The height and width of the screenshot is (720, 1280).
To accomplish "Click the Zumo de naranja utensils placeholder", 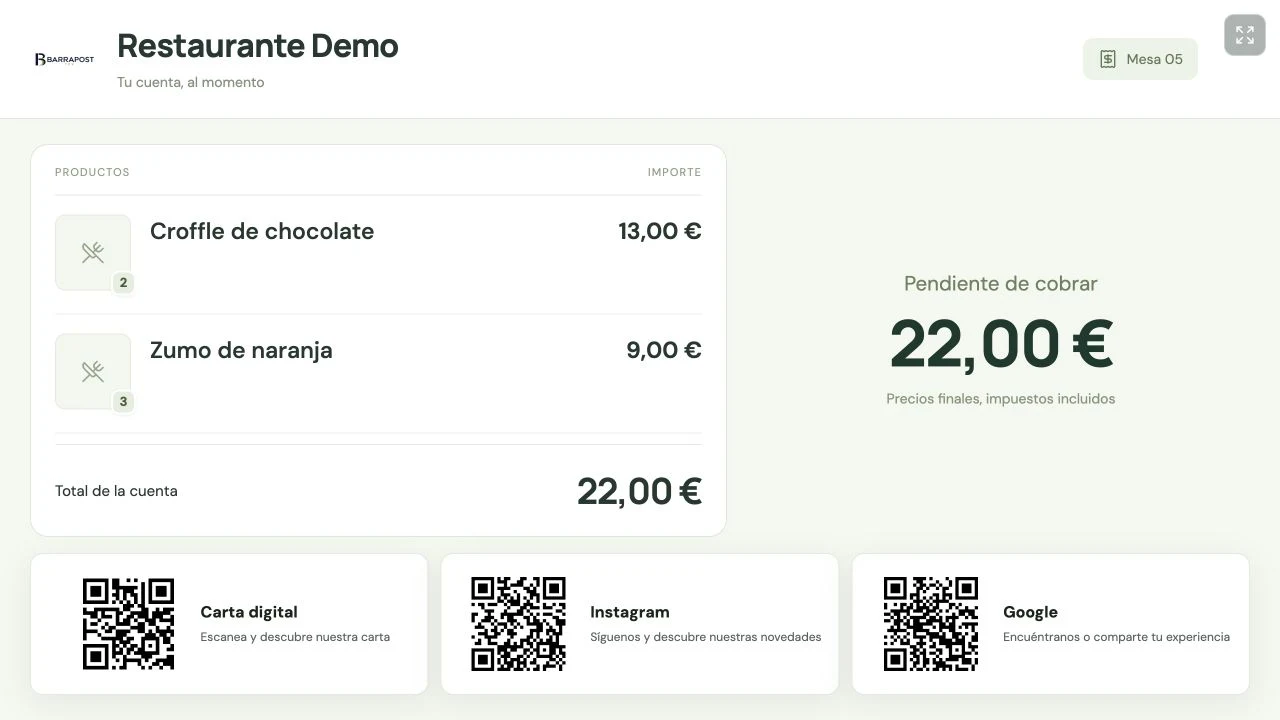I will (x=93, y=371).
